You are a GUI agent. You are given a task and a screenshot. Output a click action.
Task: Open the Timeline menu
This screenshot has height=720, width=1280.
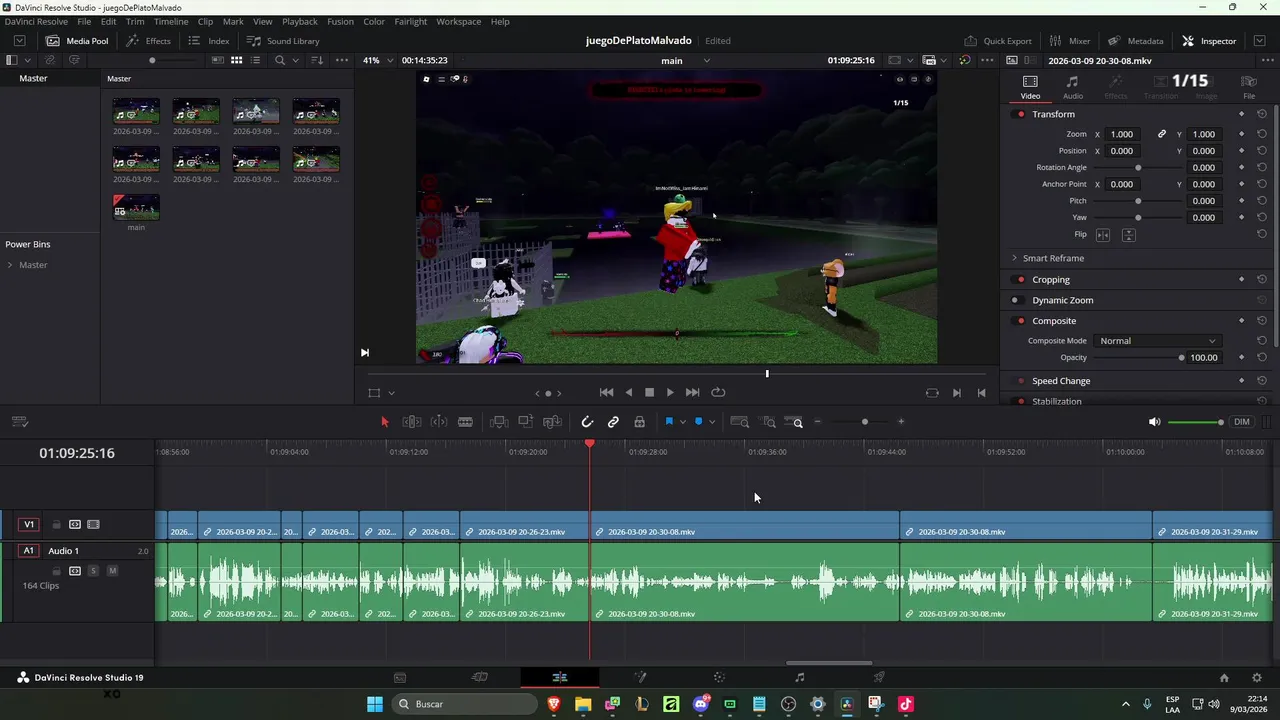pos(171,21)
